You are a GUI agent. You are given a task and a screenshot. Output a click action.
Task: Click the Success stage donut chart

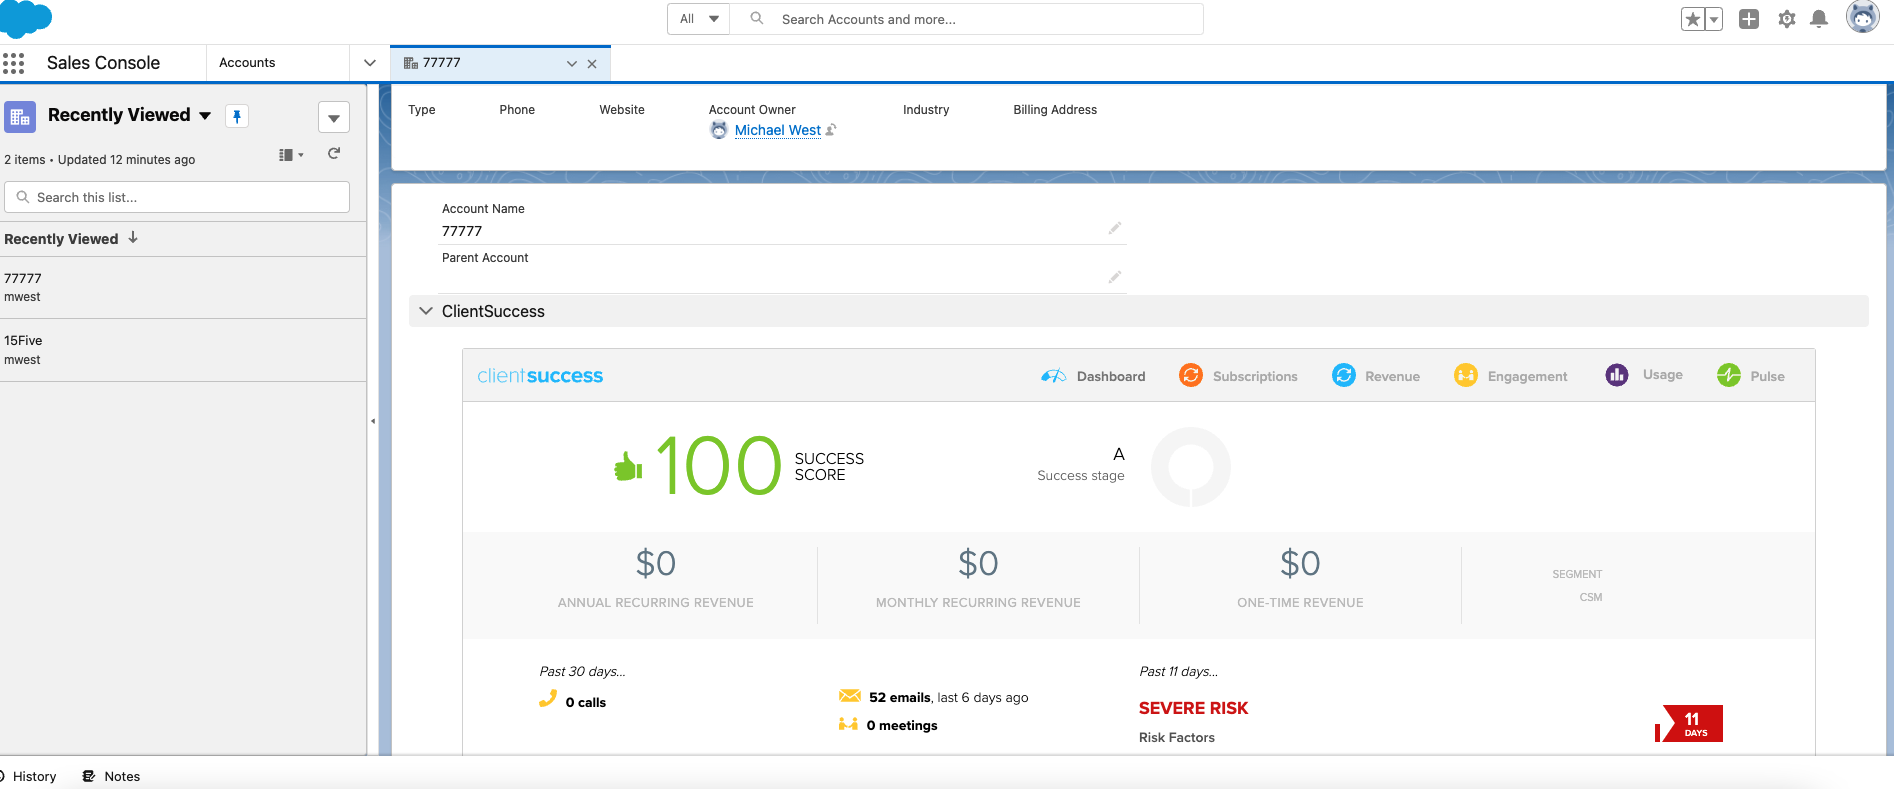pos(1191,467)
